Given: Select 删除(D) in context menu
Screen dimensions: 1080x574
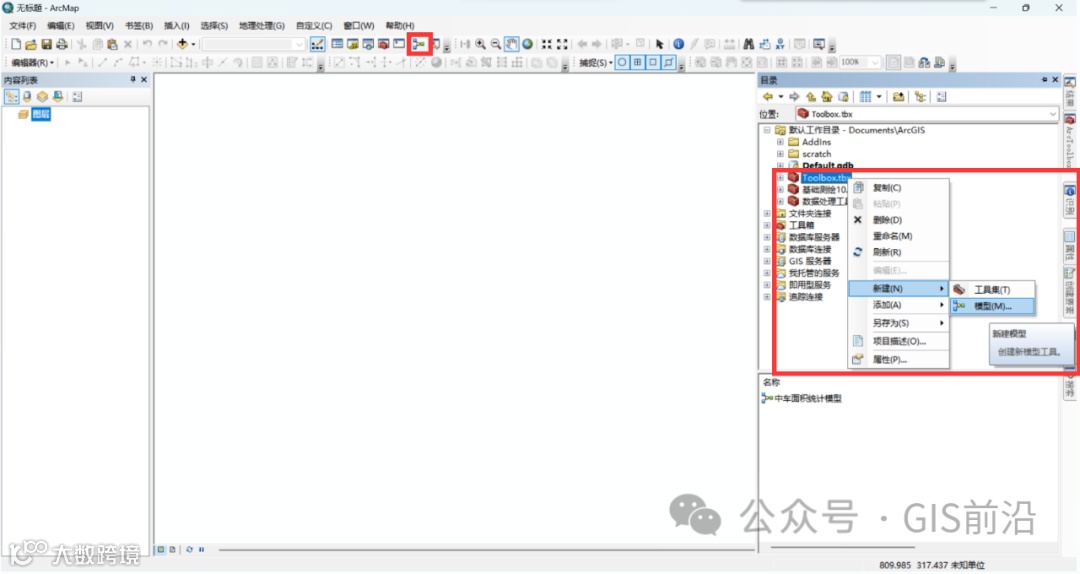Looking at the screenshot, I should pyautogui.click(x=887, y=220).
